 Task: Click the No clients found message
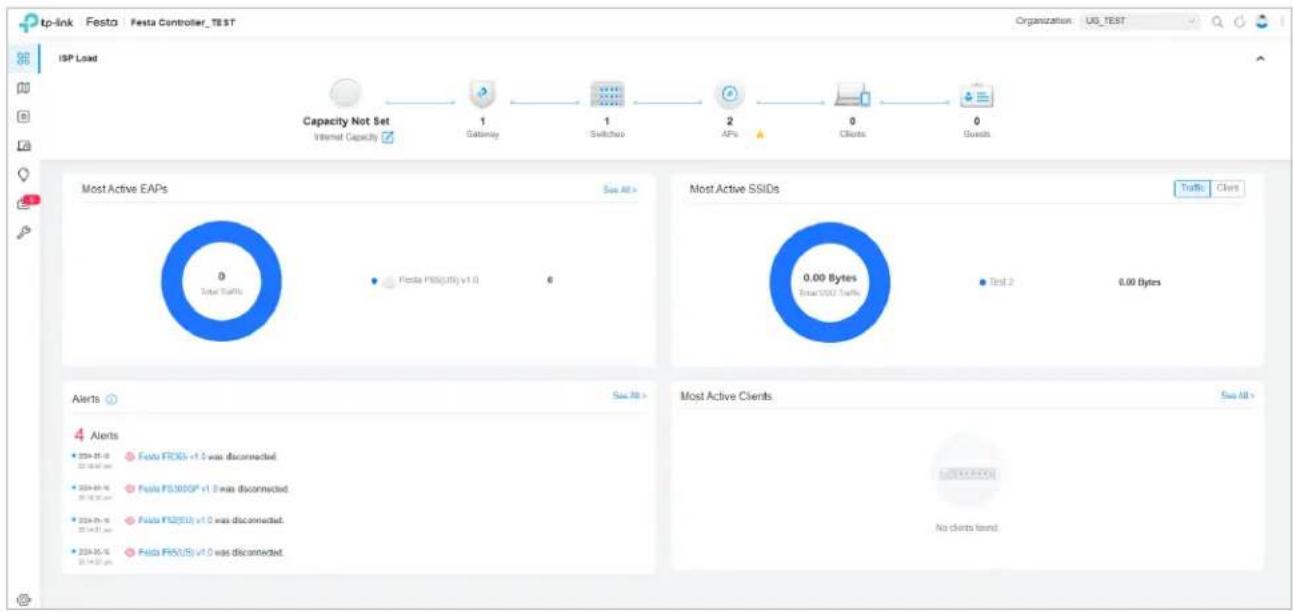[965, 527]
